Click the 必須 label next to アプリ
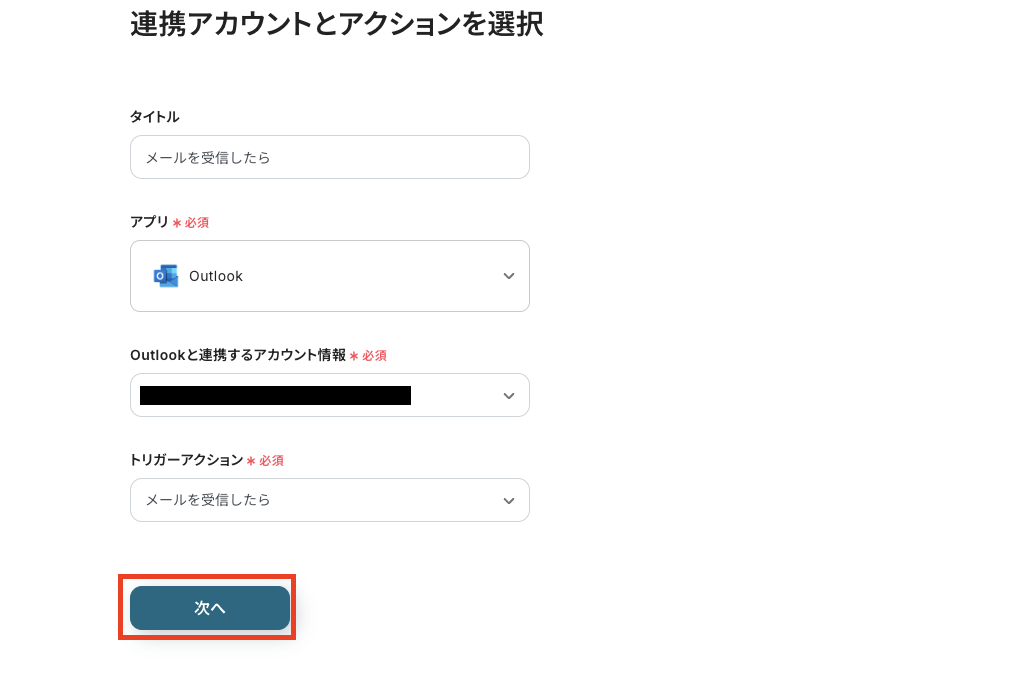This screenshot has width=1010, height=678. tap(196, 222)
